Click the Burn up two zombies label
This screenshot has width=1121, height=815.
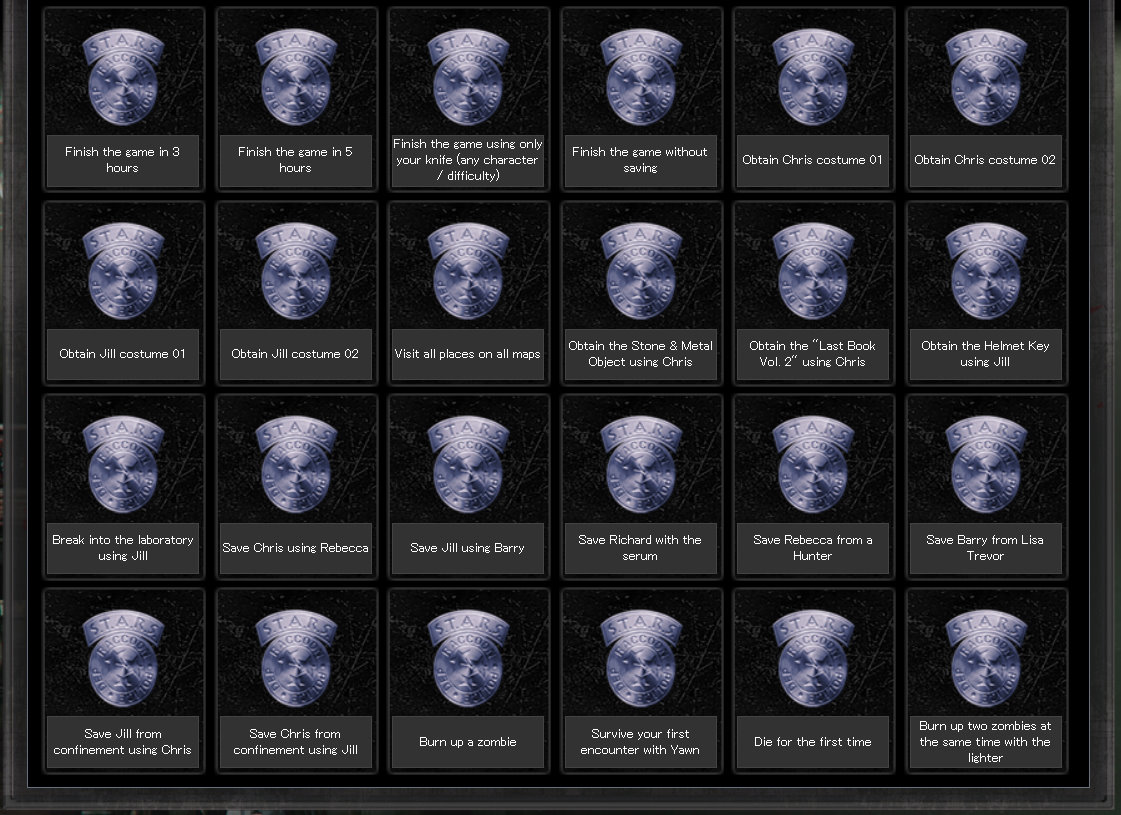click(x=985, y=742)
